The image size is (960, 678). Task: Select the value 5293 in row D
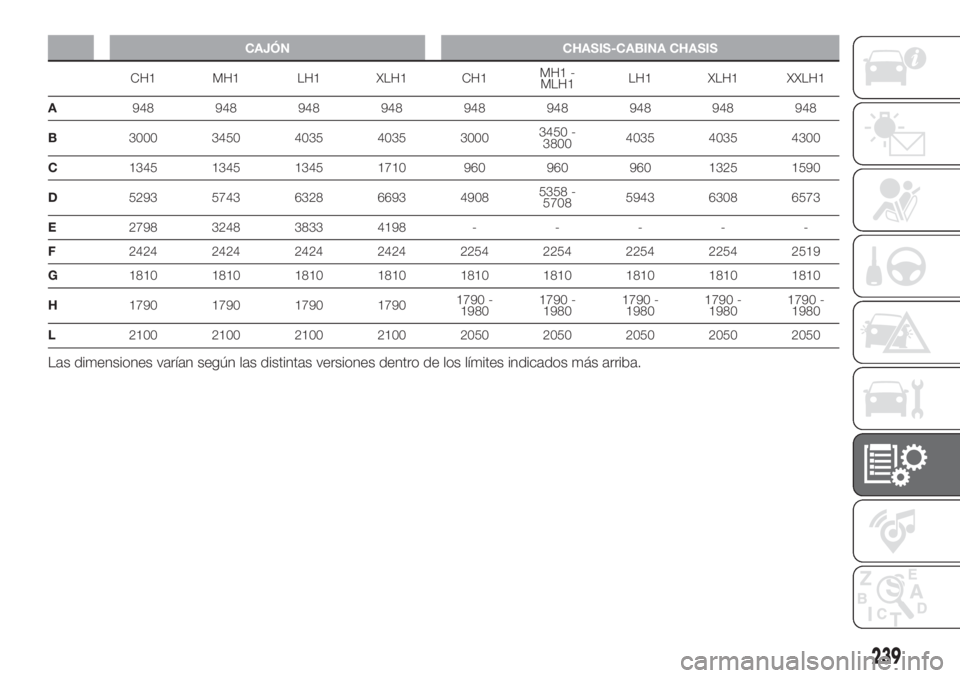[143, 198]
